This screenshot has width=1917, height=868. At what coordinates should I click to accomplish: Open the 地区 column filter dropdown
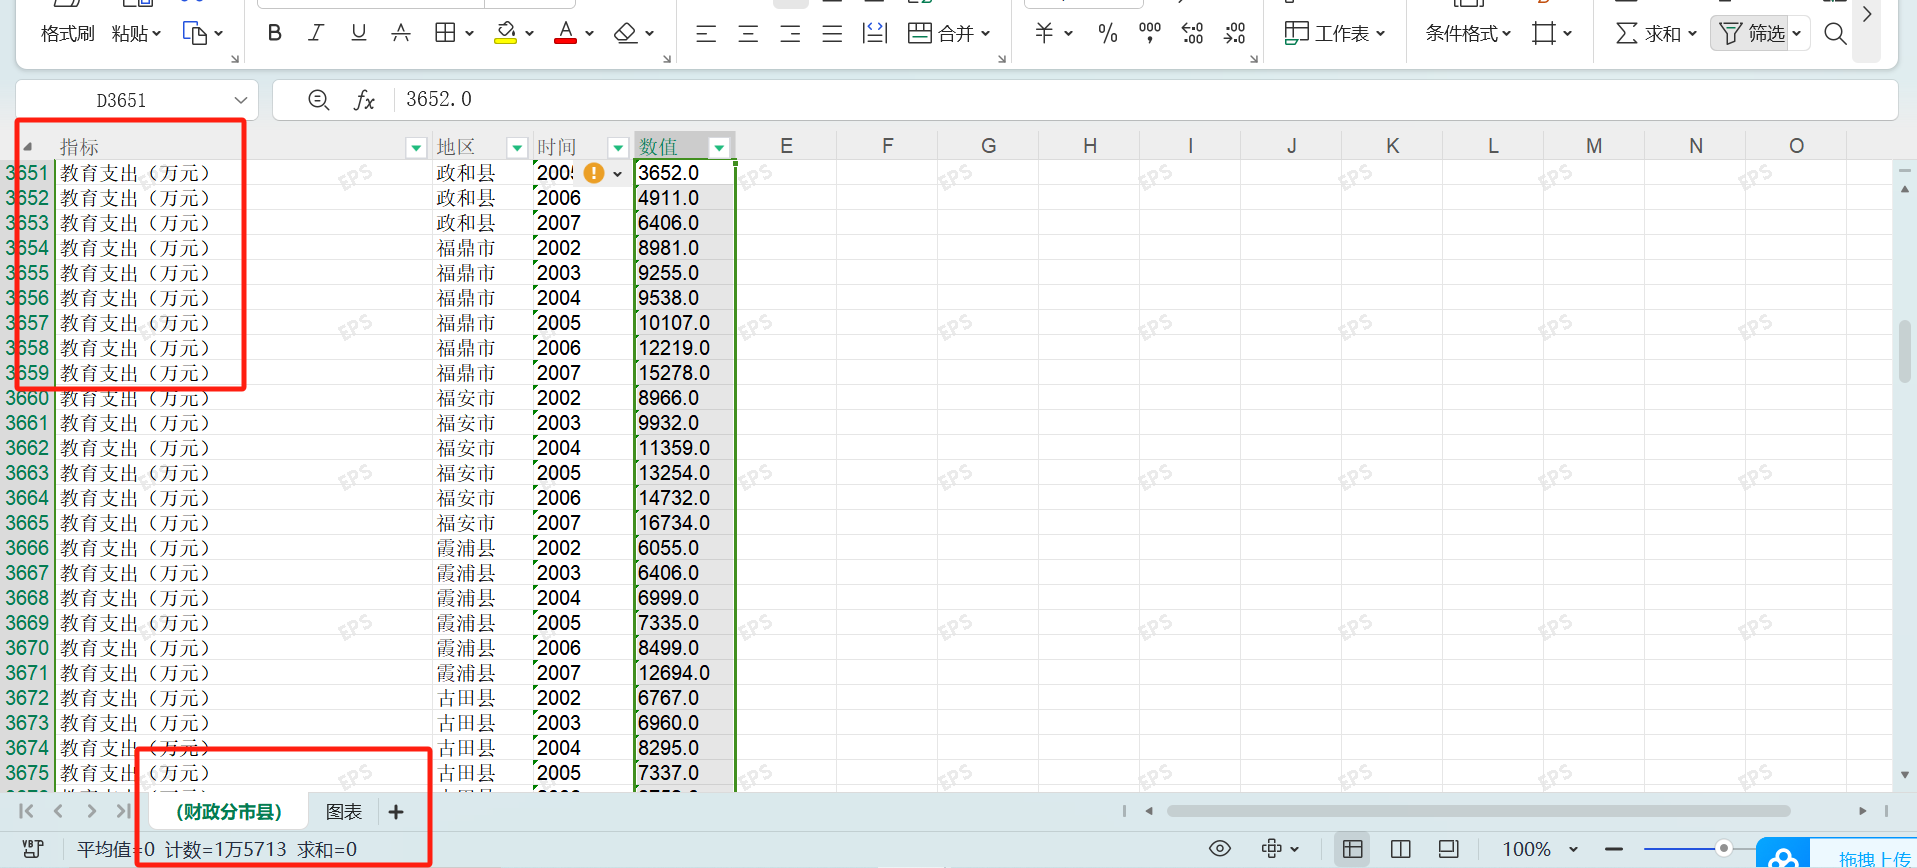(x=517, y=148)
